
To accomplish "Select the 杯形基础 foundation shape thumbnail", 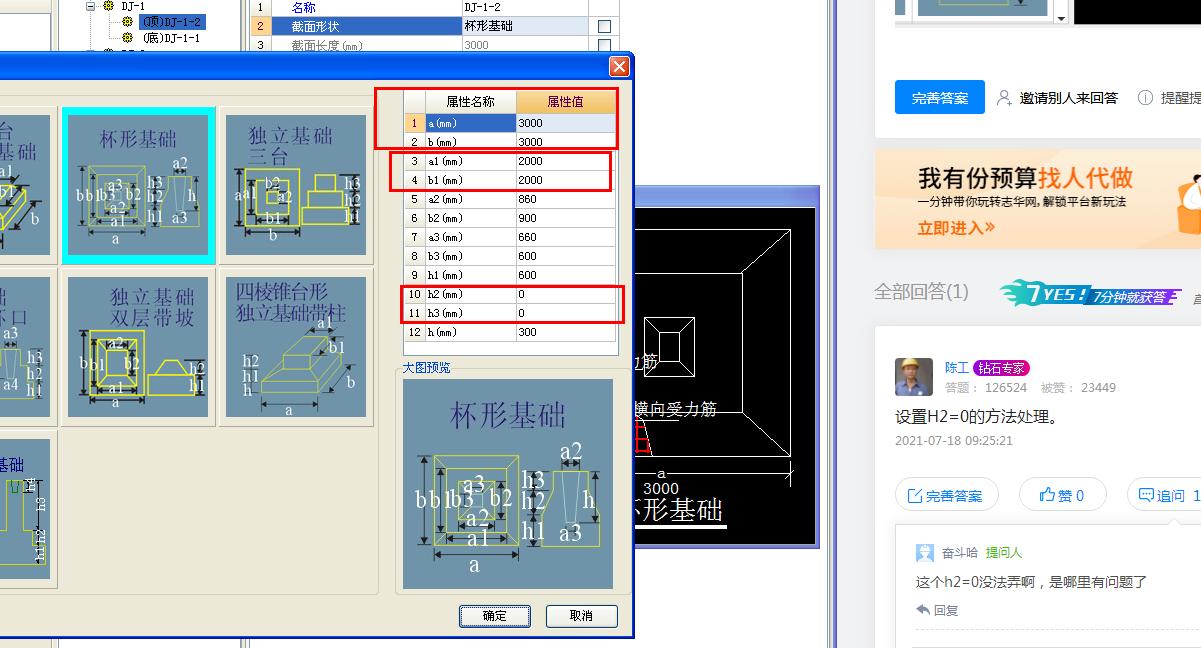I will tap(138, 185).
